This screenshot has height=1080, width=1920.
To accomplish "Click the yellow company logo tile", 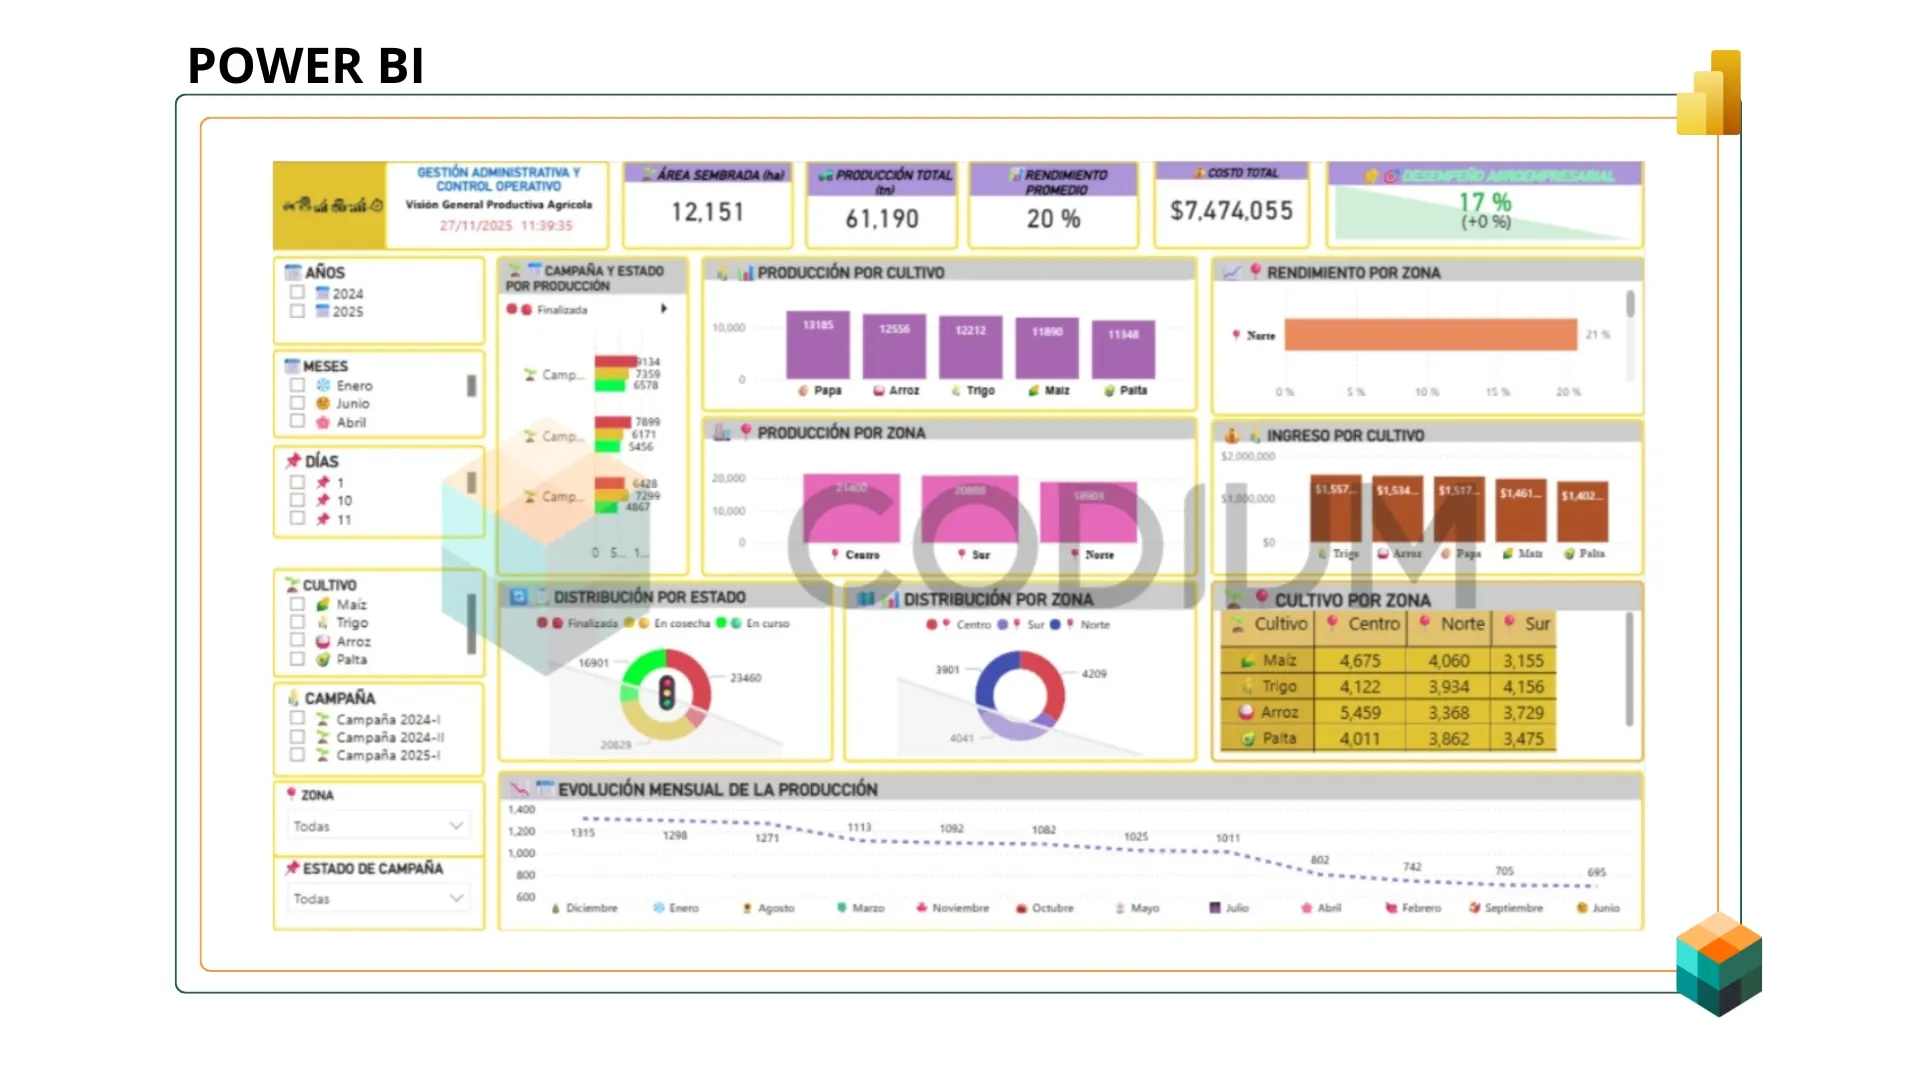I will 329,205.
